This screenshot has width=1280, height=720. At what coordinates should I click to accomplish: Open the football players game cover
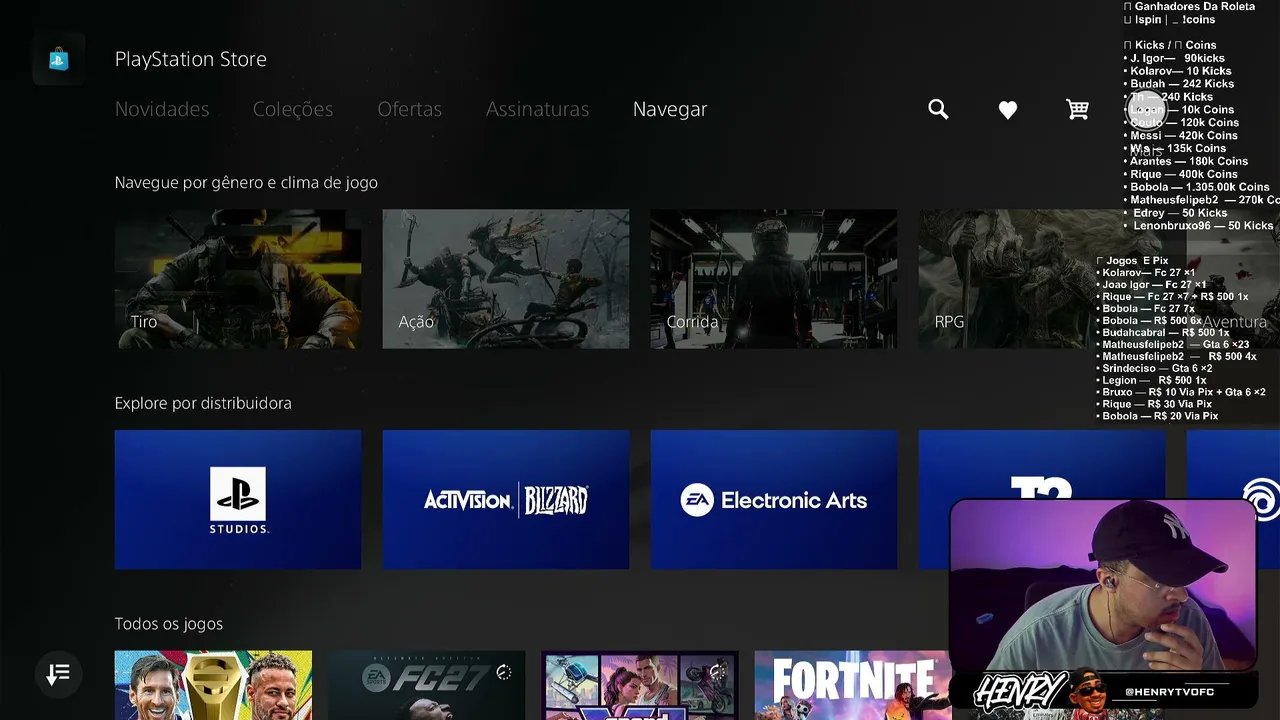213,686
